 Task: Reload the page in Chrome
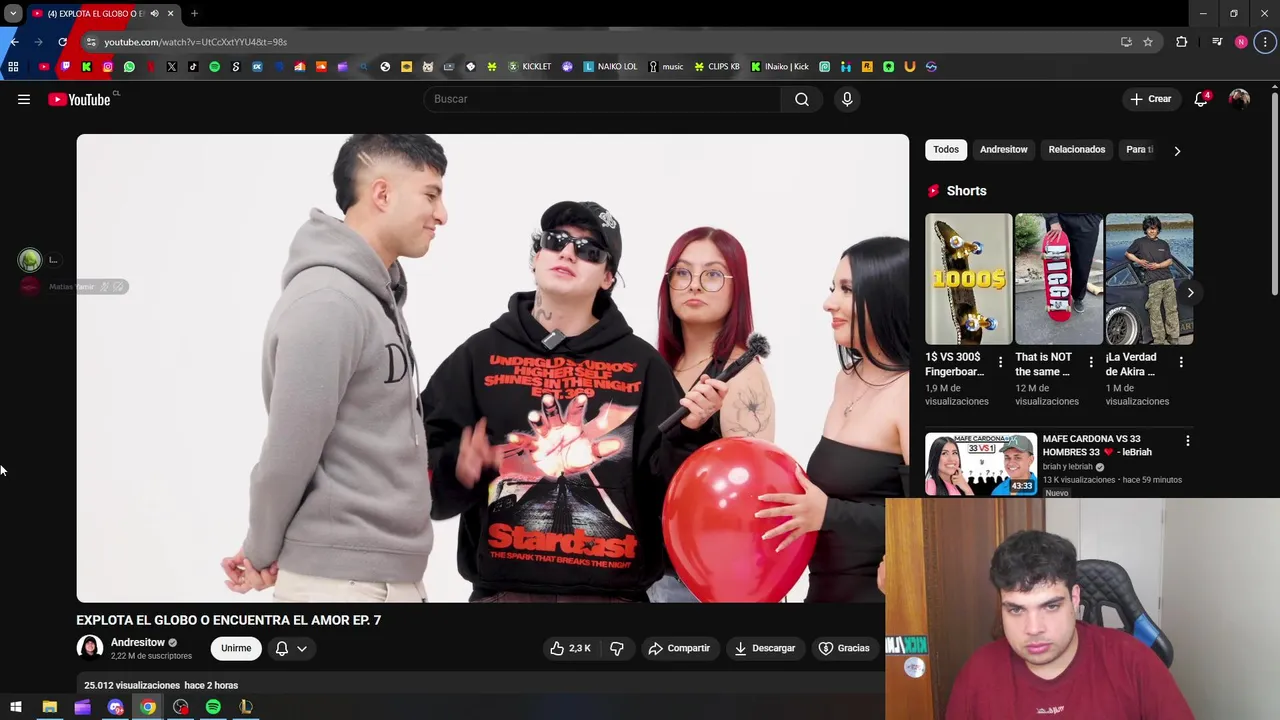(62, 42)
